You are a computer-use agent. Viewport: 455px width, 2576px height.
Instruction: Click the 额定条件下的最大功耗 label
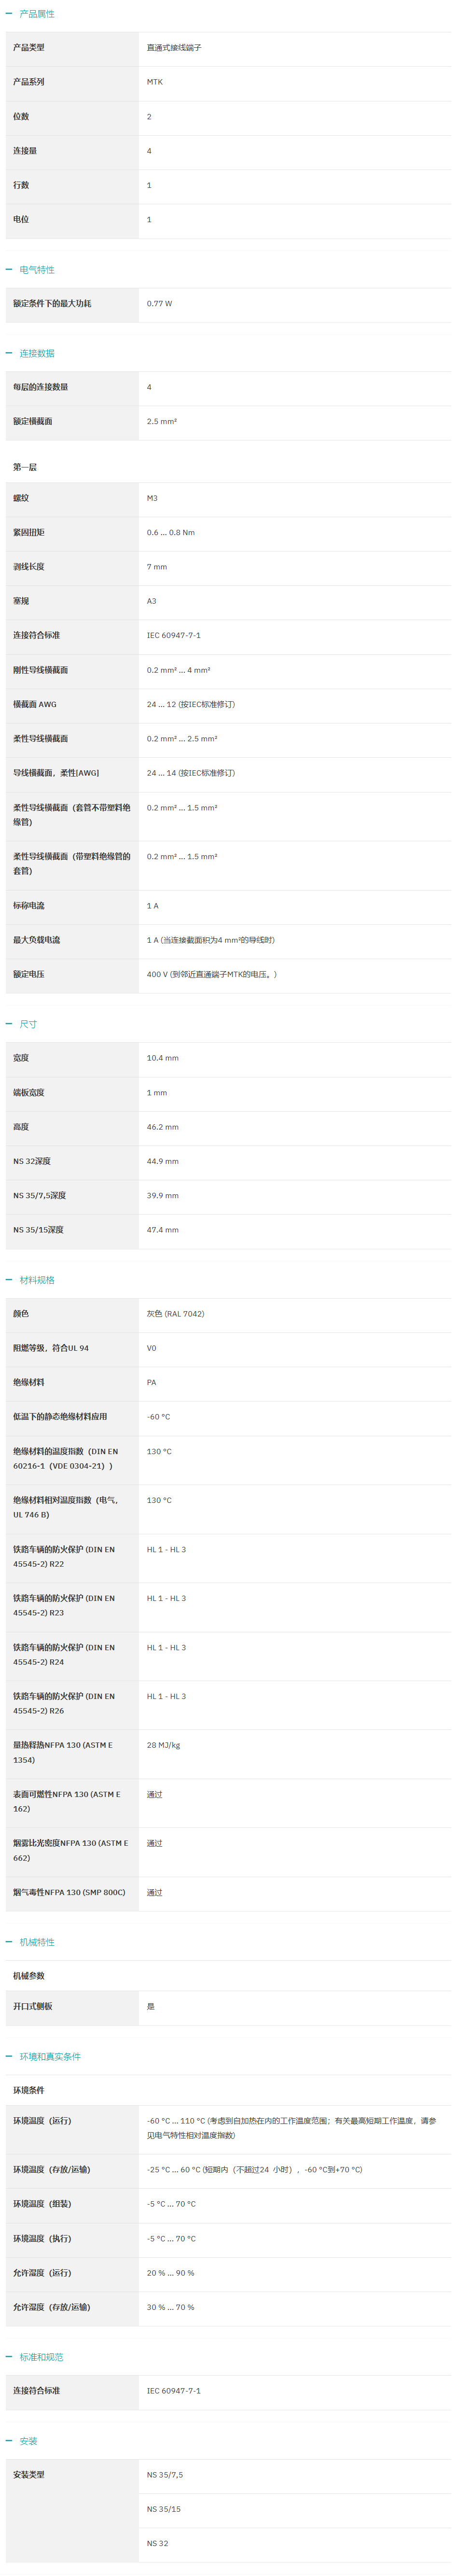coord(52,303)
